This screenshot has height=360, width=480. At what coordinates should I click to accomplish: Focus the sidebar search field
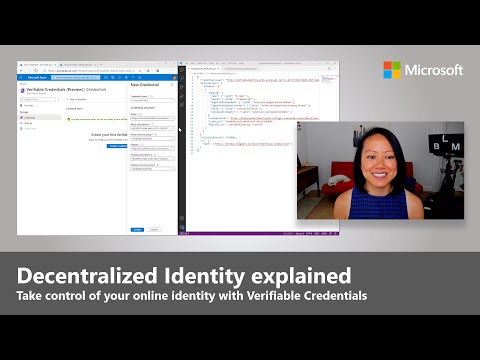[38, 99]
